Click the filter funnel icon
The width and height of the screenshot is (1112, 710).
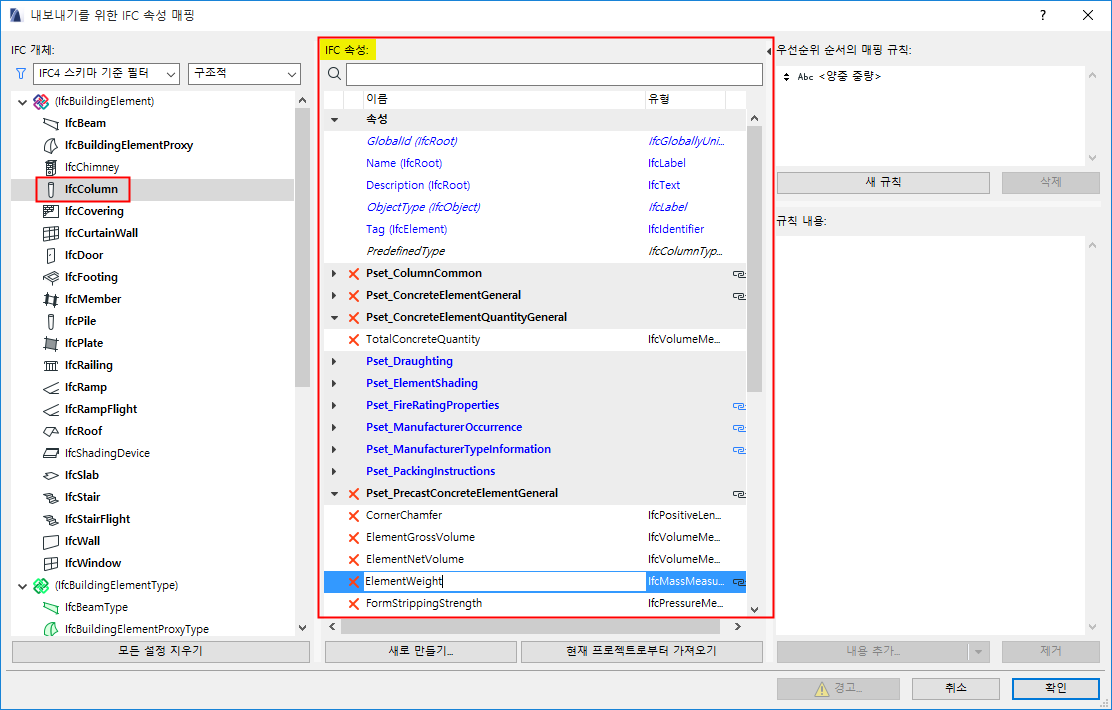point(21,73)
